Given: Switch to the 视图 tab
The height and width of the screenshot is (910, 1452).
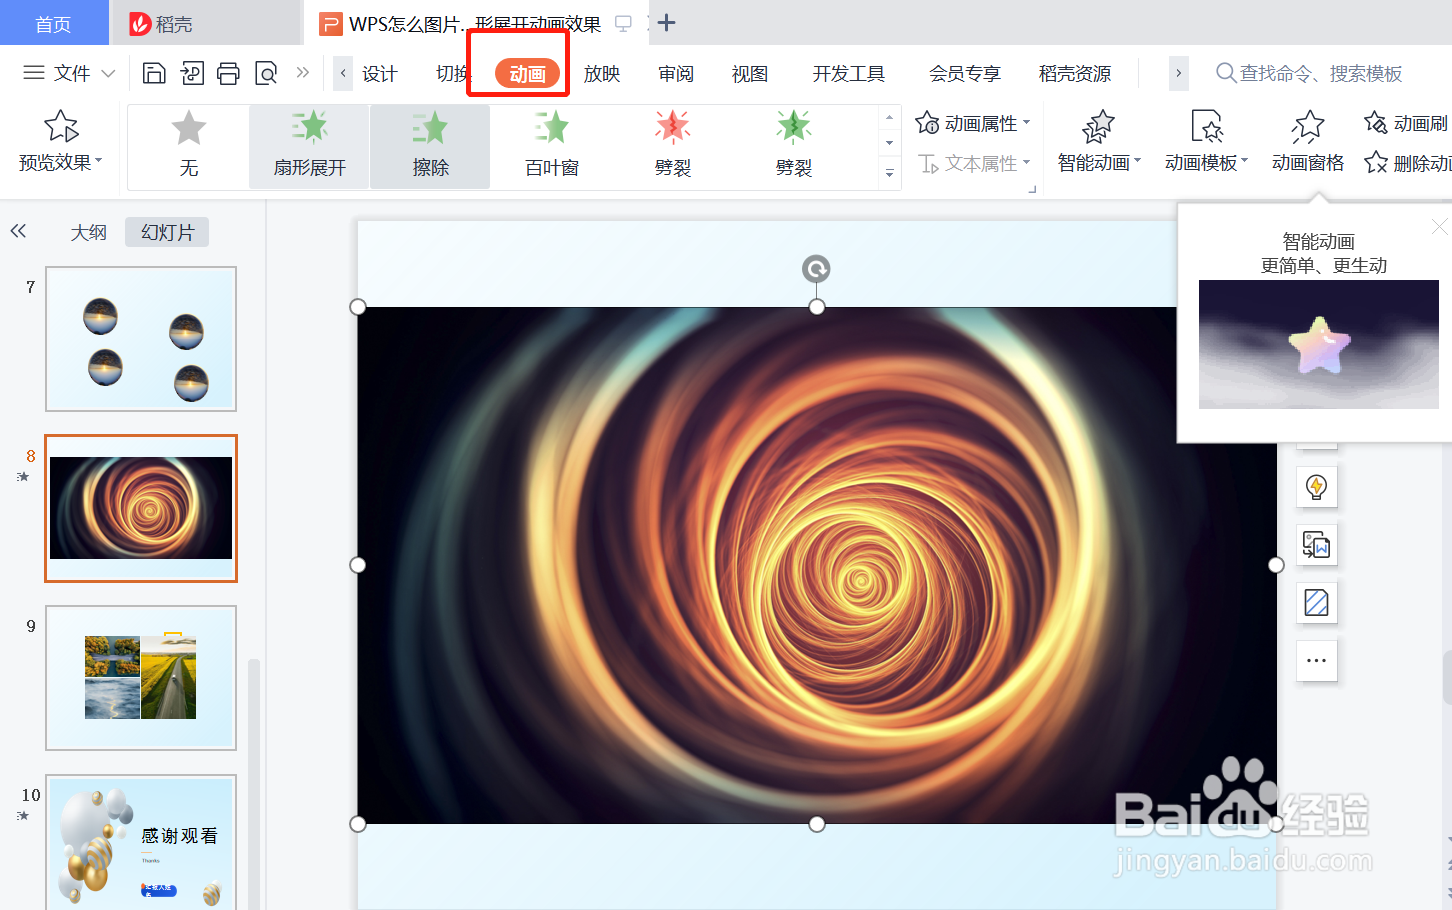Looking at the screenshot, I should (750, 74).
